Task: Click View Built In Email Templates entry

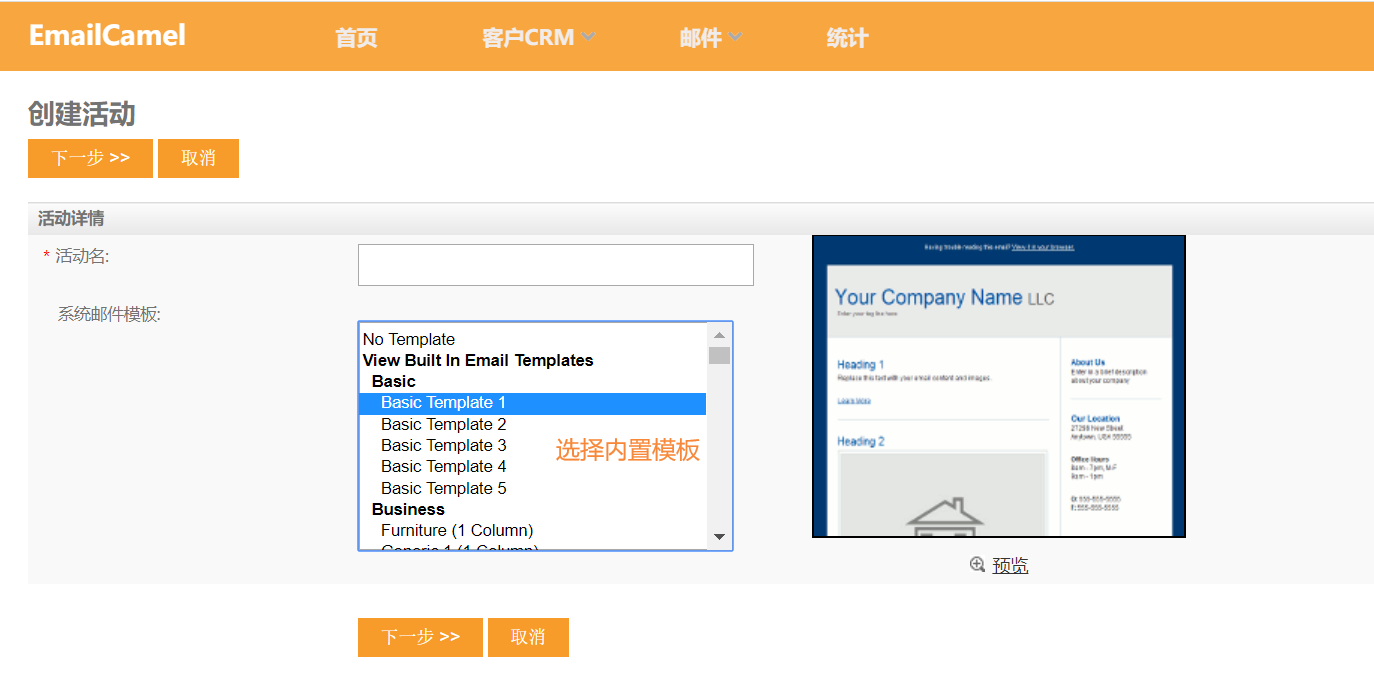Action: coord(477,360)
